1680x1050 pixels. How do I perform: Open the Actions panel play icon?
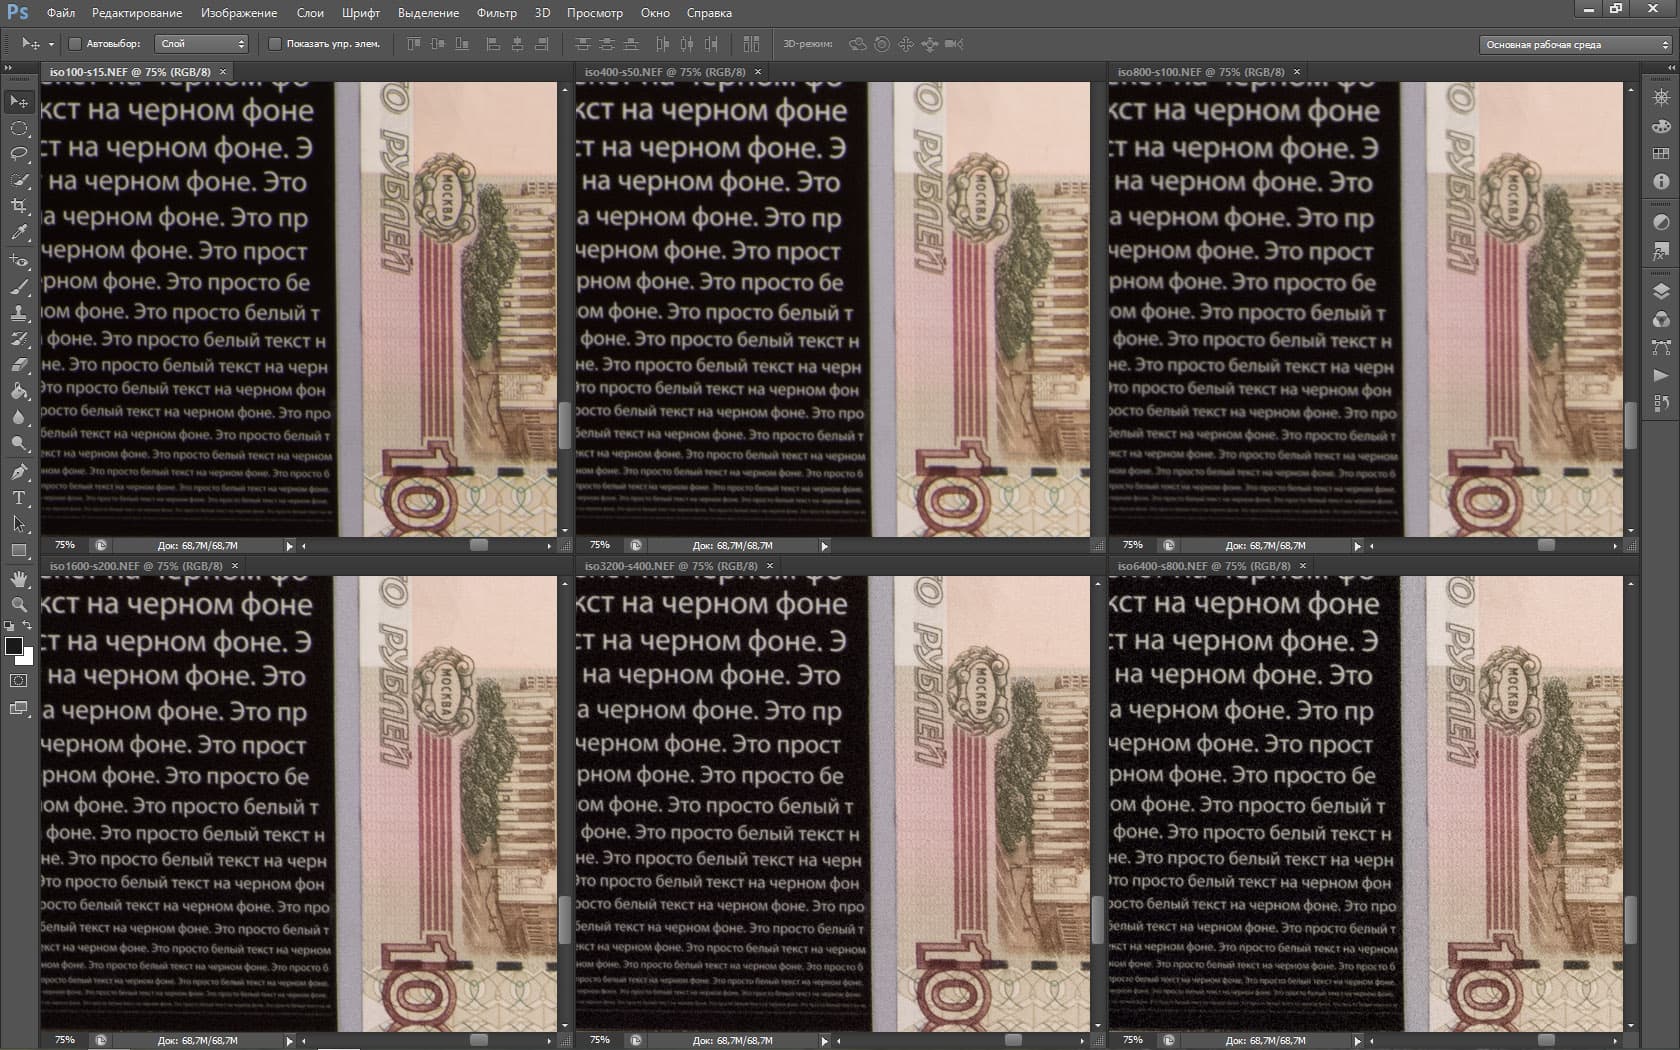[1661, 375]
